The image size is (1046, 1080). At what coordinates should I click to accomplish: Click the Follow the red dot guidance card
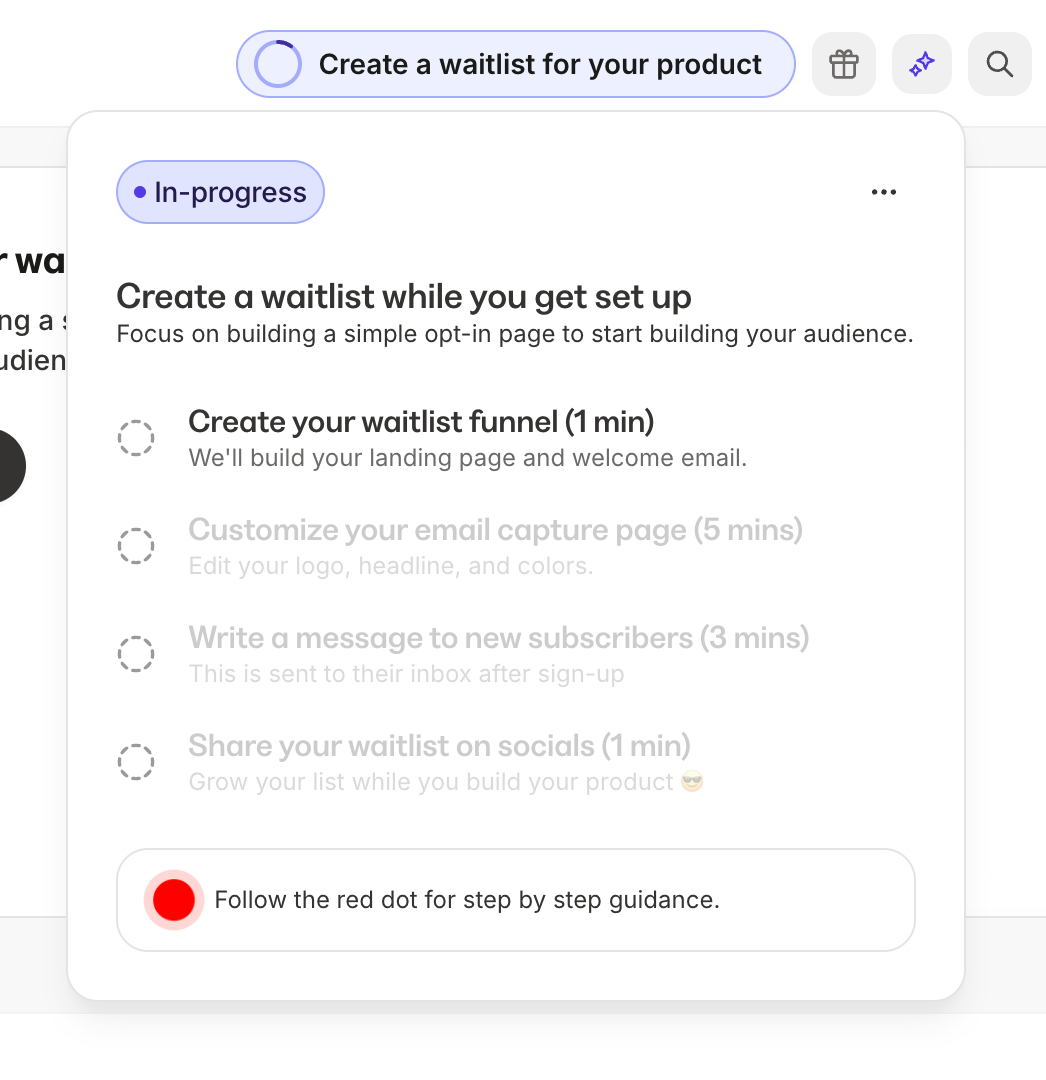pyautogui.click(x=516, y=899)
